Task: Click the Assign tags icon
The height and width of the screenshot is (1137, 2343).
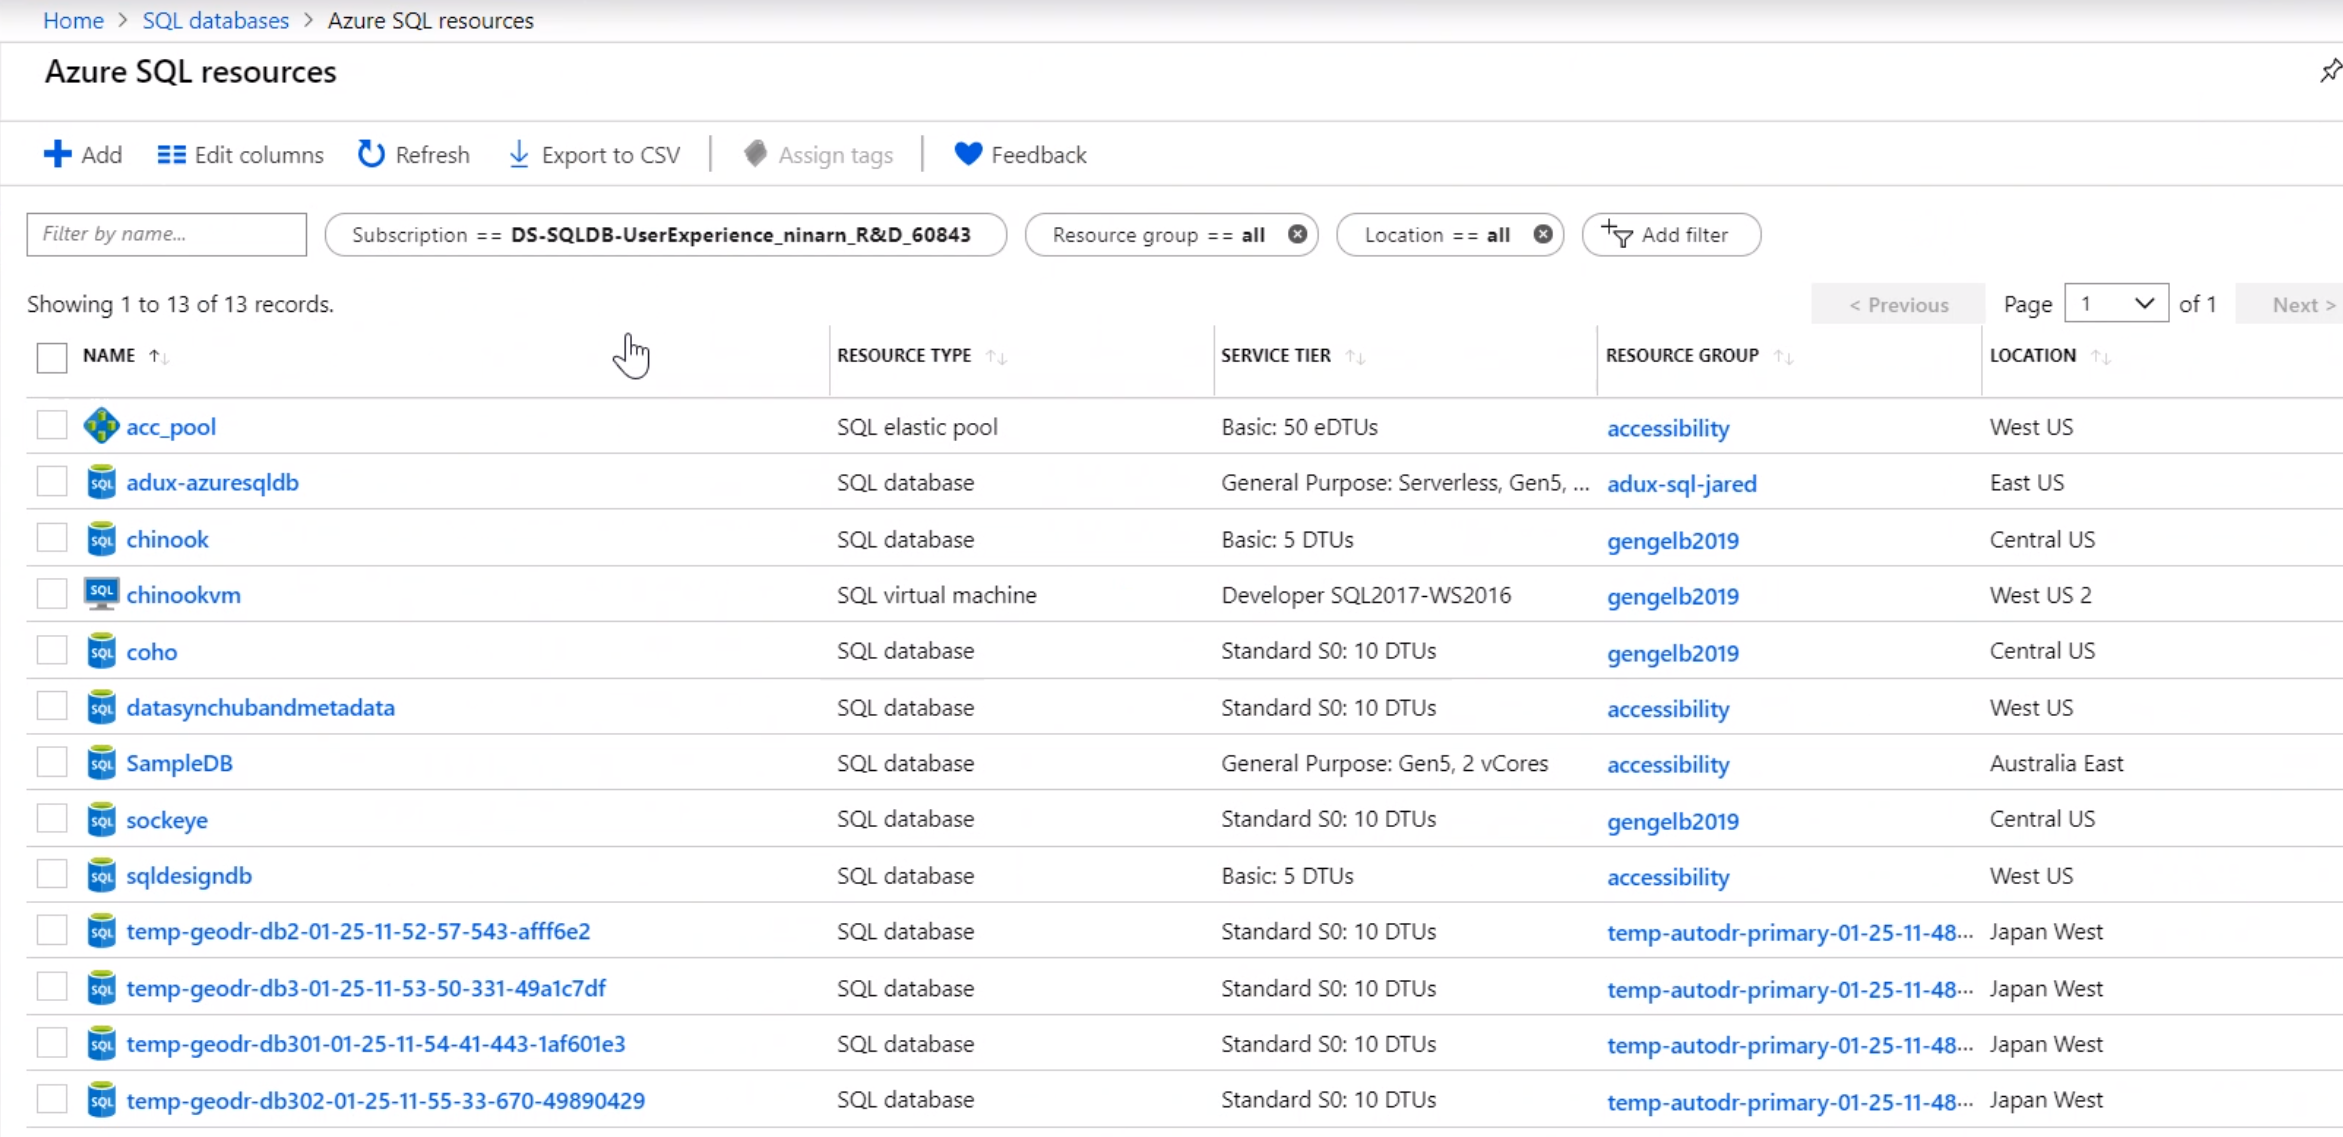Action: point(755,154)
